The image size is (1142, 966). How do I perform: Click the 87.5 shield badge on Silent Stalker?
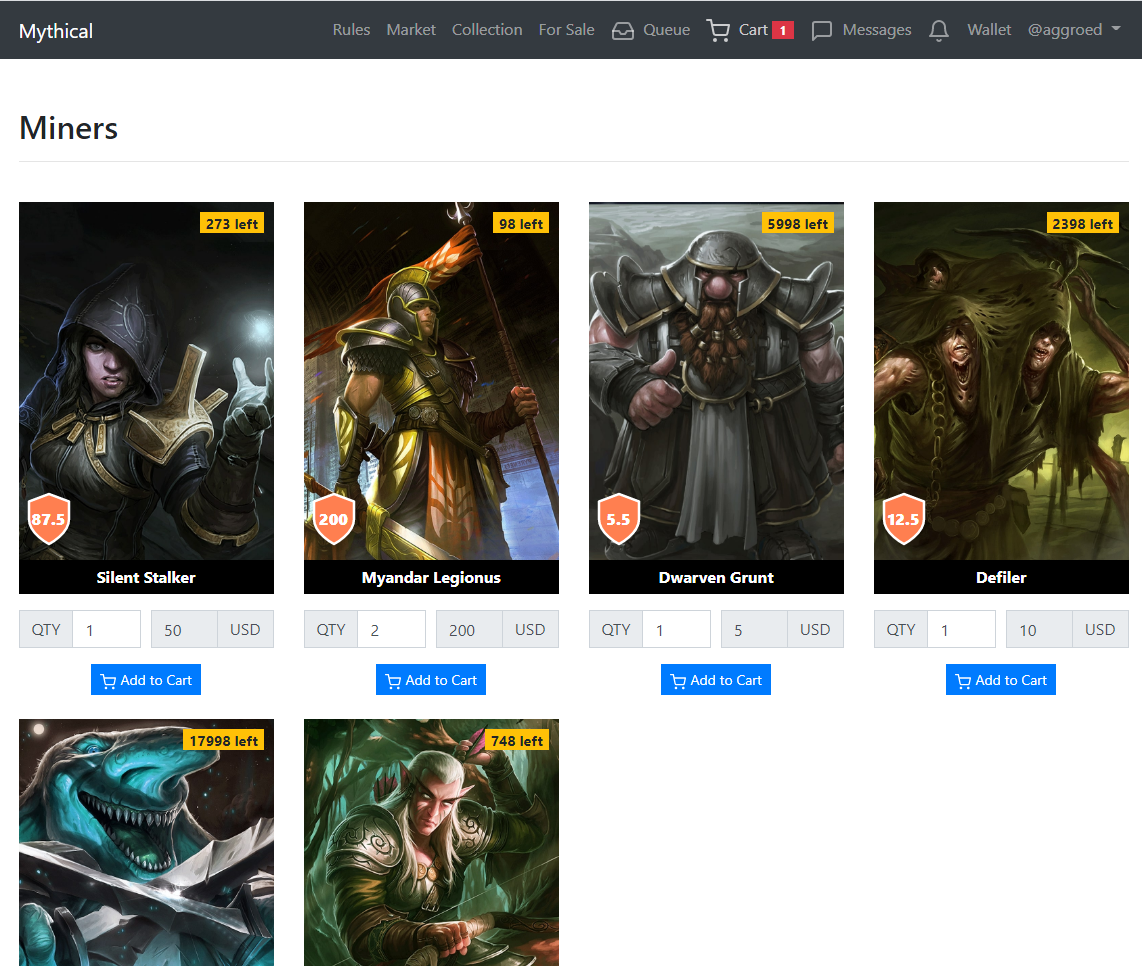point(48,519)
